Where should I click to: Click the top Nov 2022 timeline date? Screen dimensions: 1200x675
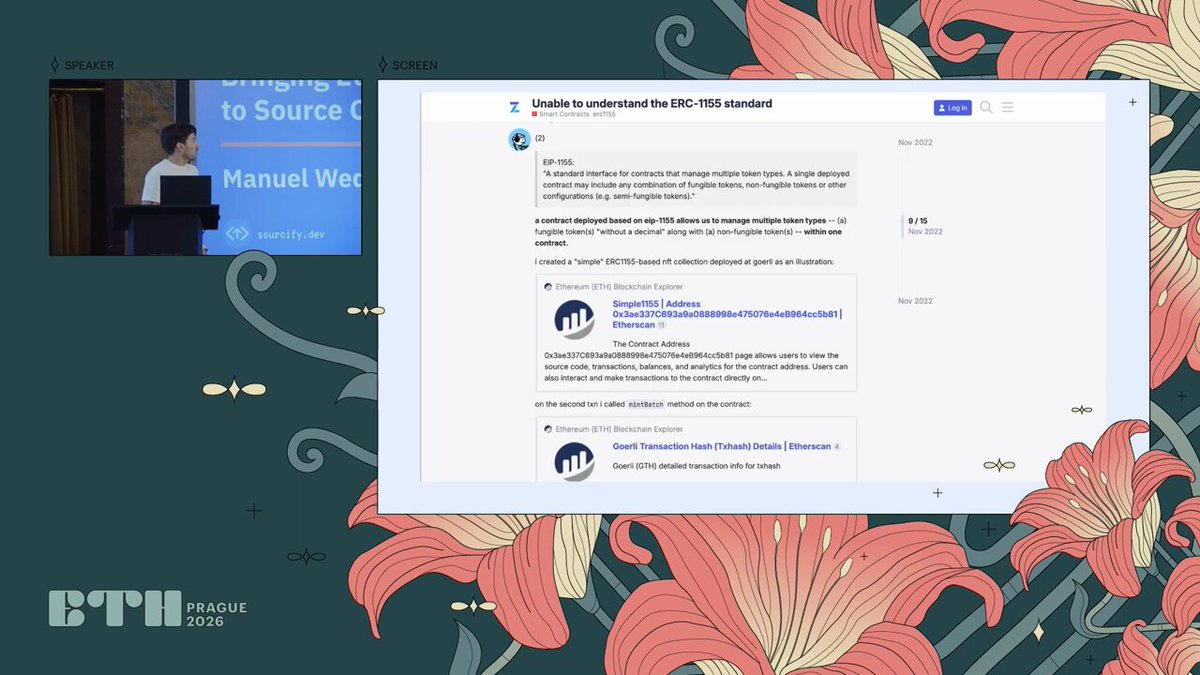tap(915, 142)
